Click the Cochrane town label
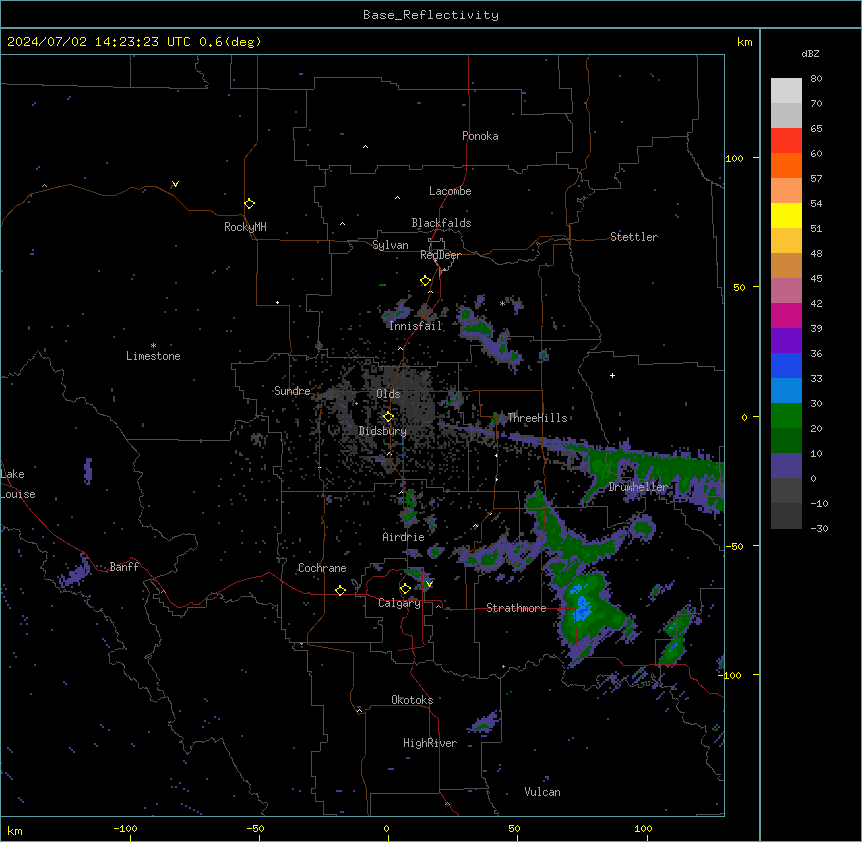 tap(322, 568)
